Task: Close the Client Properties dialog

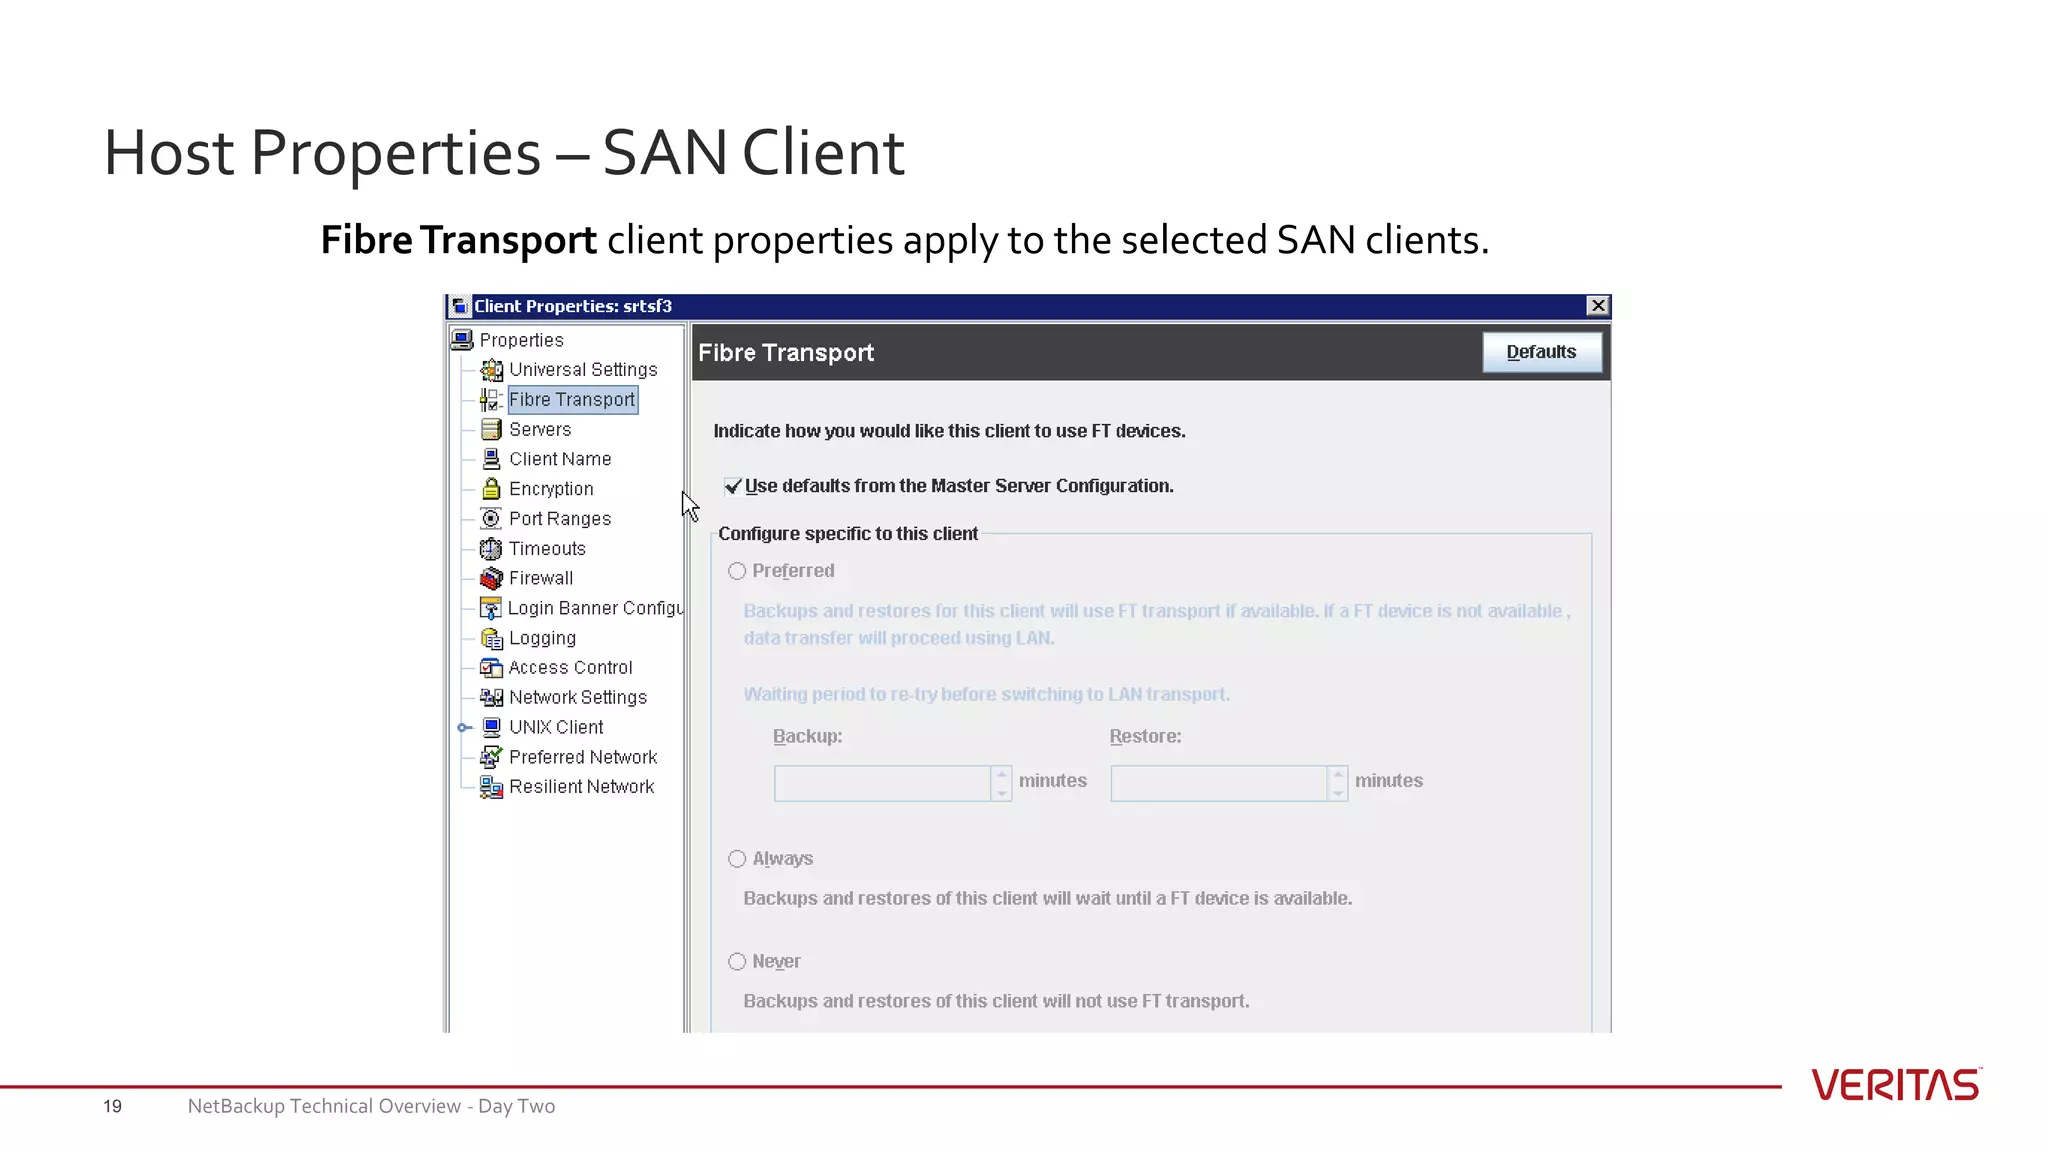Action: pyautogui.click(x=1598, y=306)
